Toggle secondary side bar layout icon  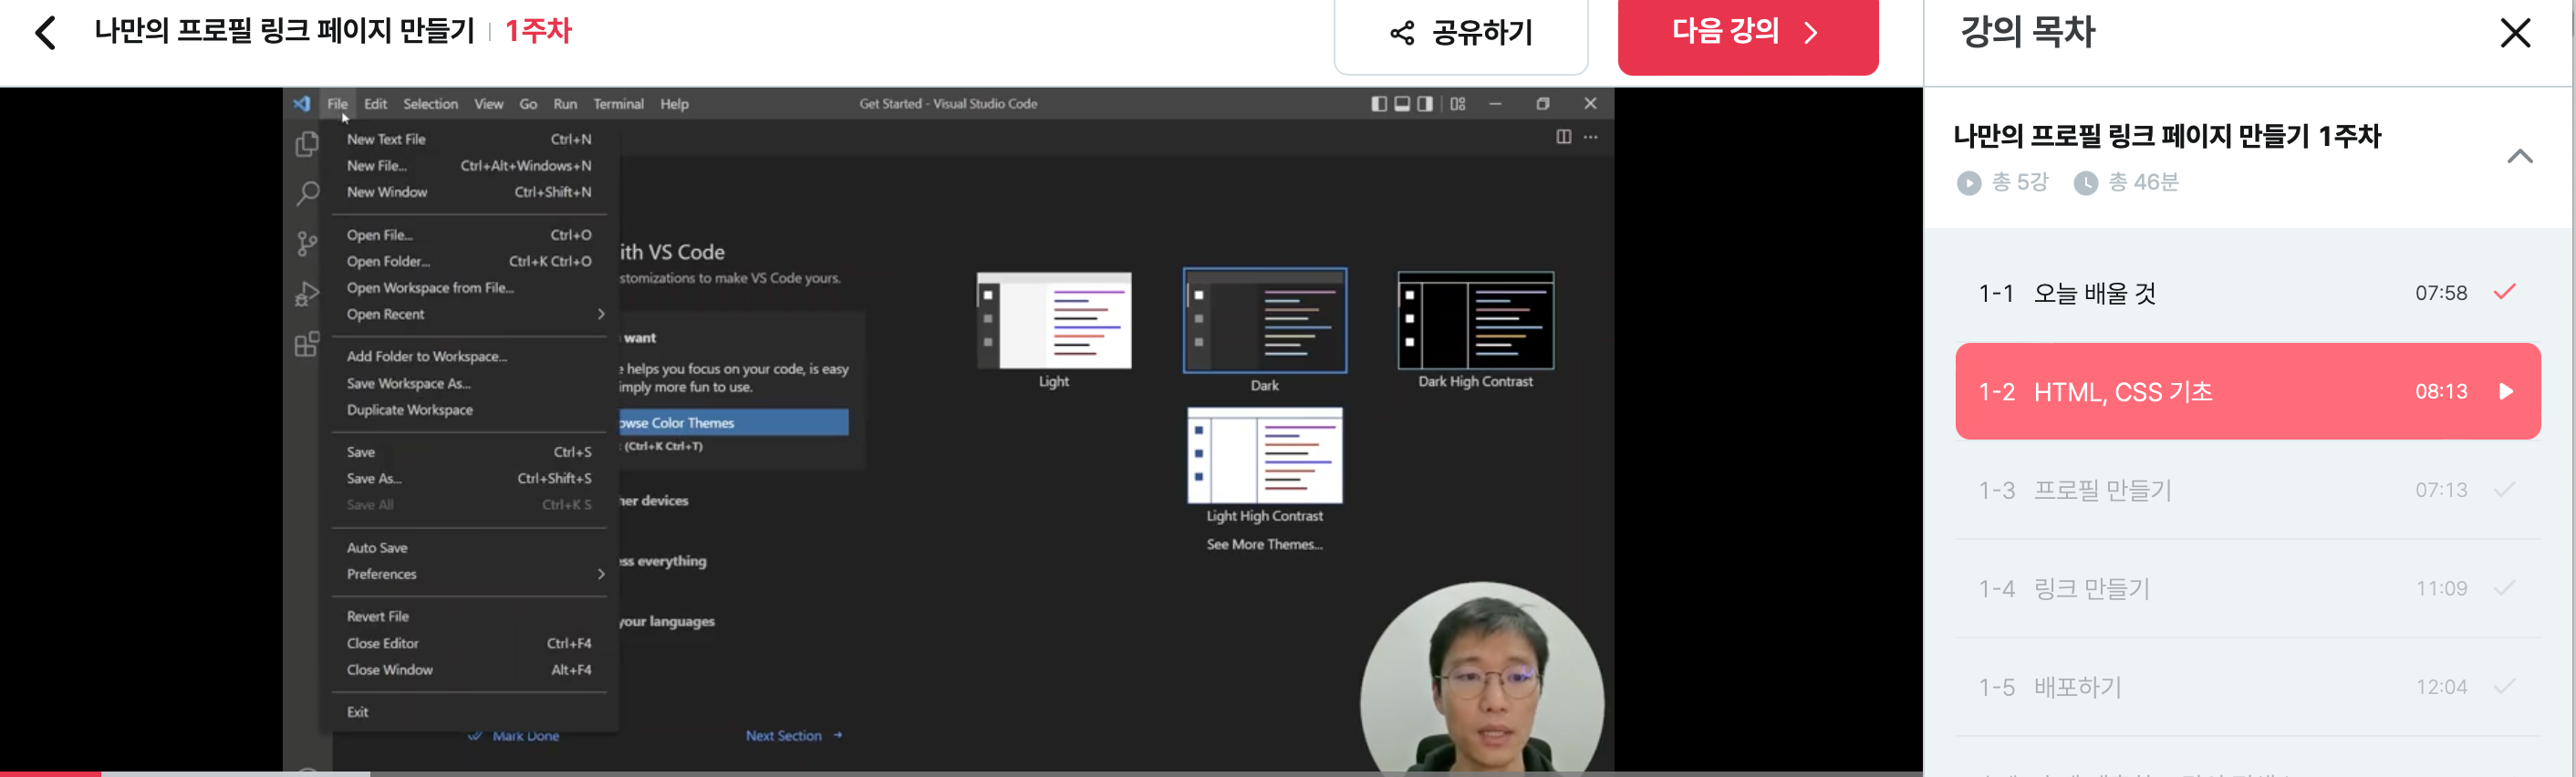coord(1425,104)
